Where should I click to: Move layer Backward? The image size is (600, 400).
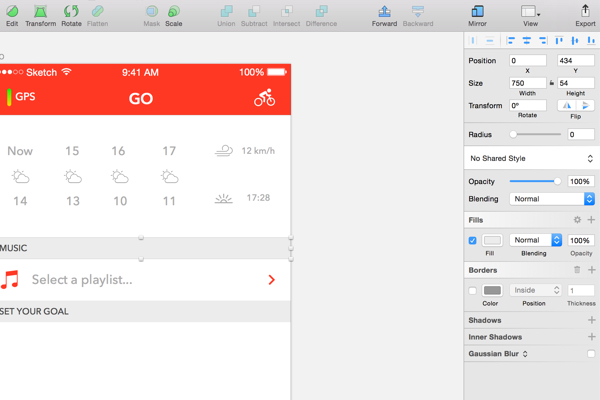418,16
